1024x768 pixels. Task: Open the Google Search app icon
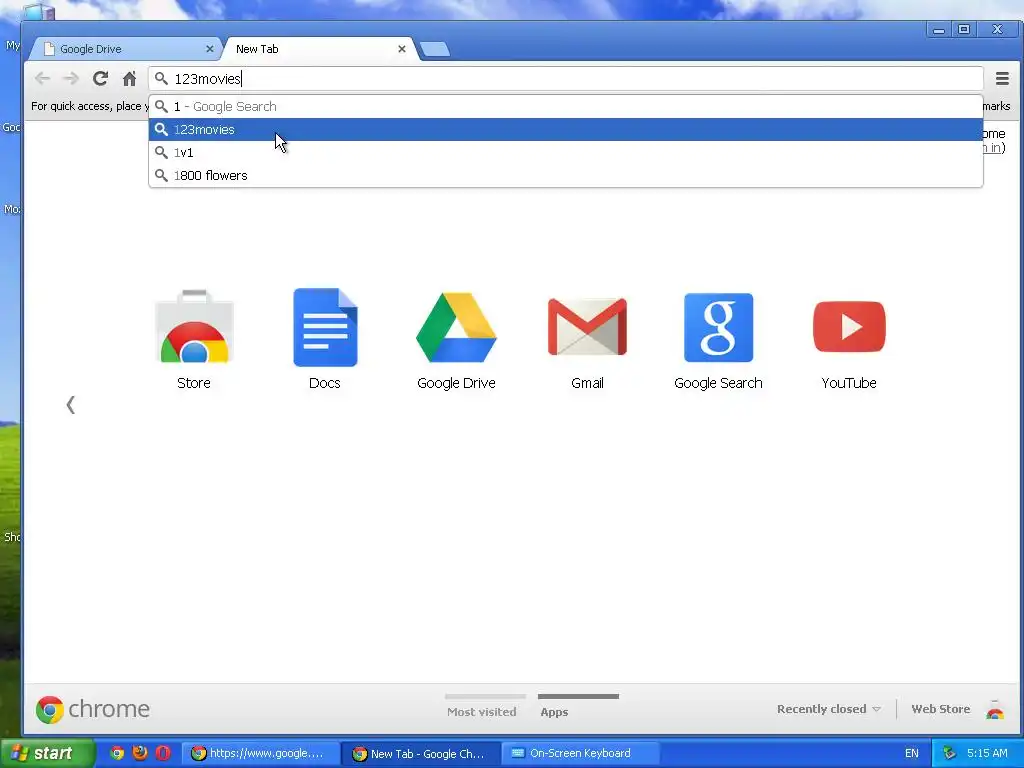pyautogui.click(x=718, y=327)
